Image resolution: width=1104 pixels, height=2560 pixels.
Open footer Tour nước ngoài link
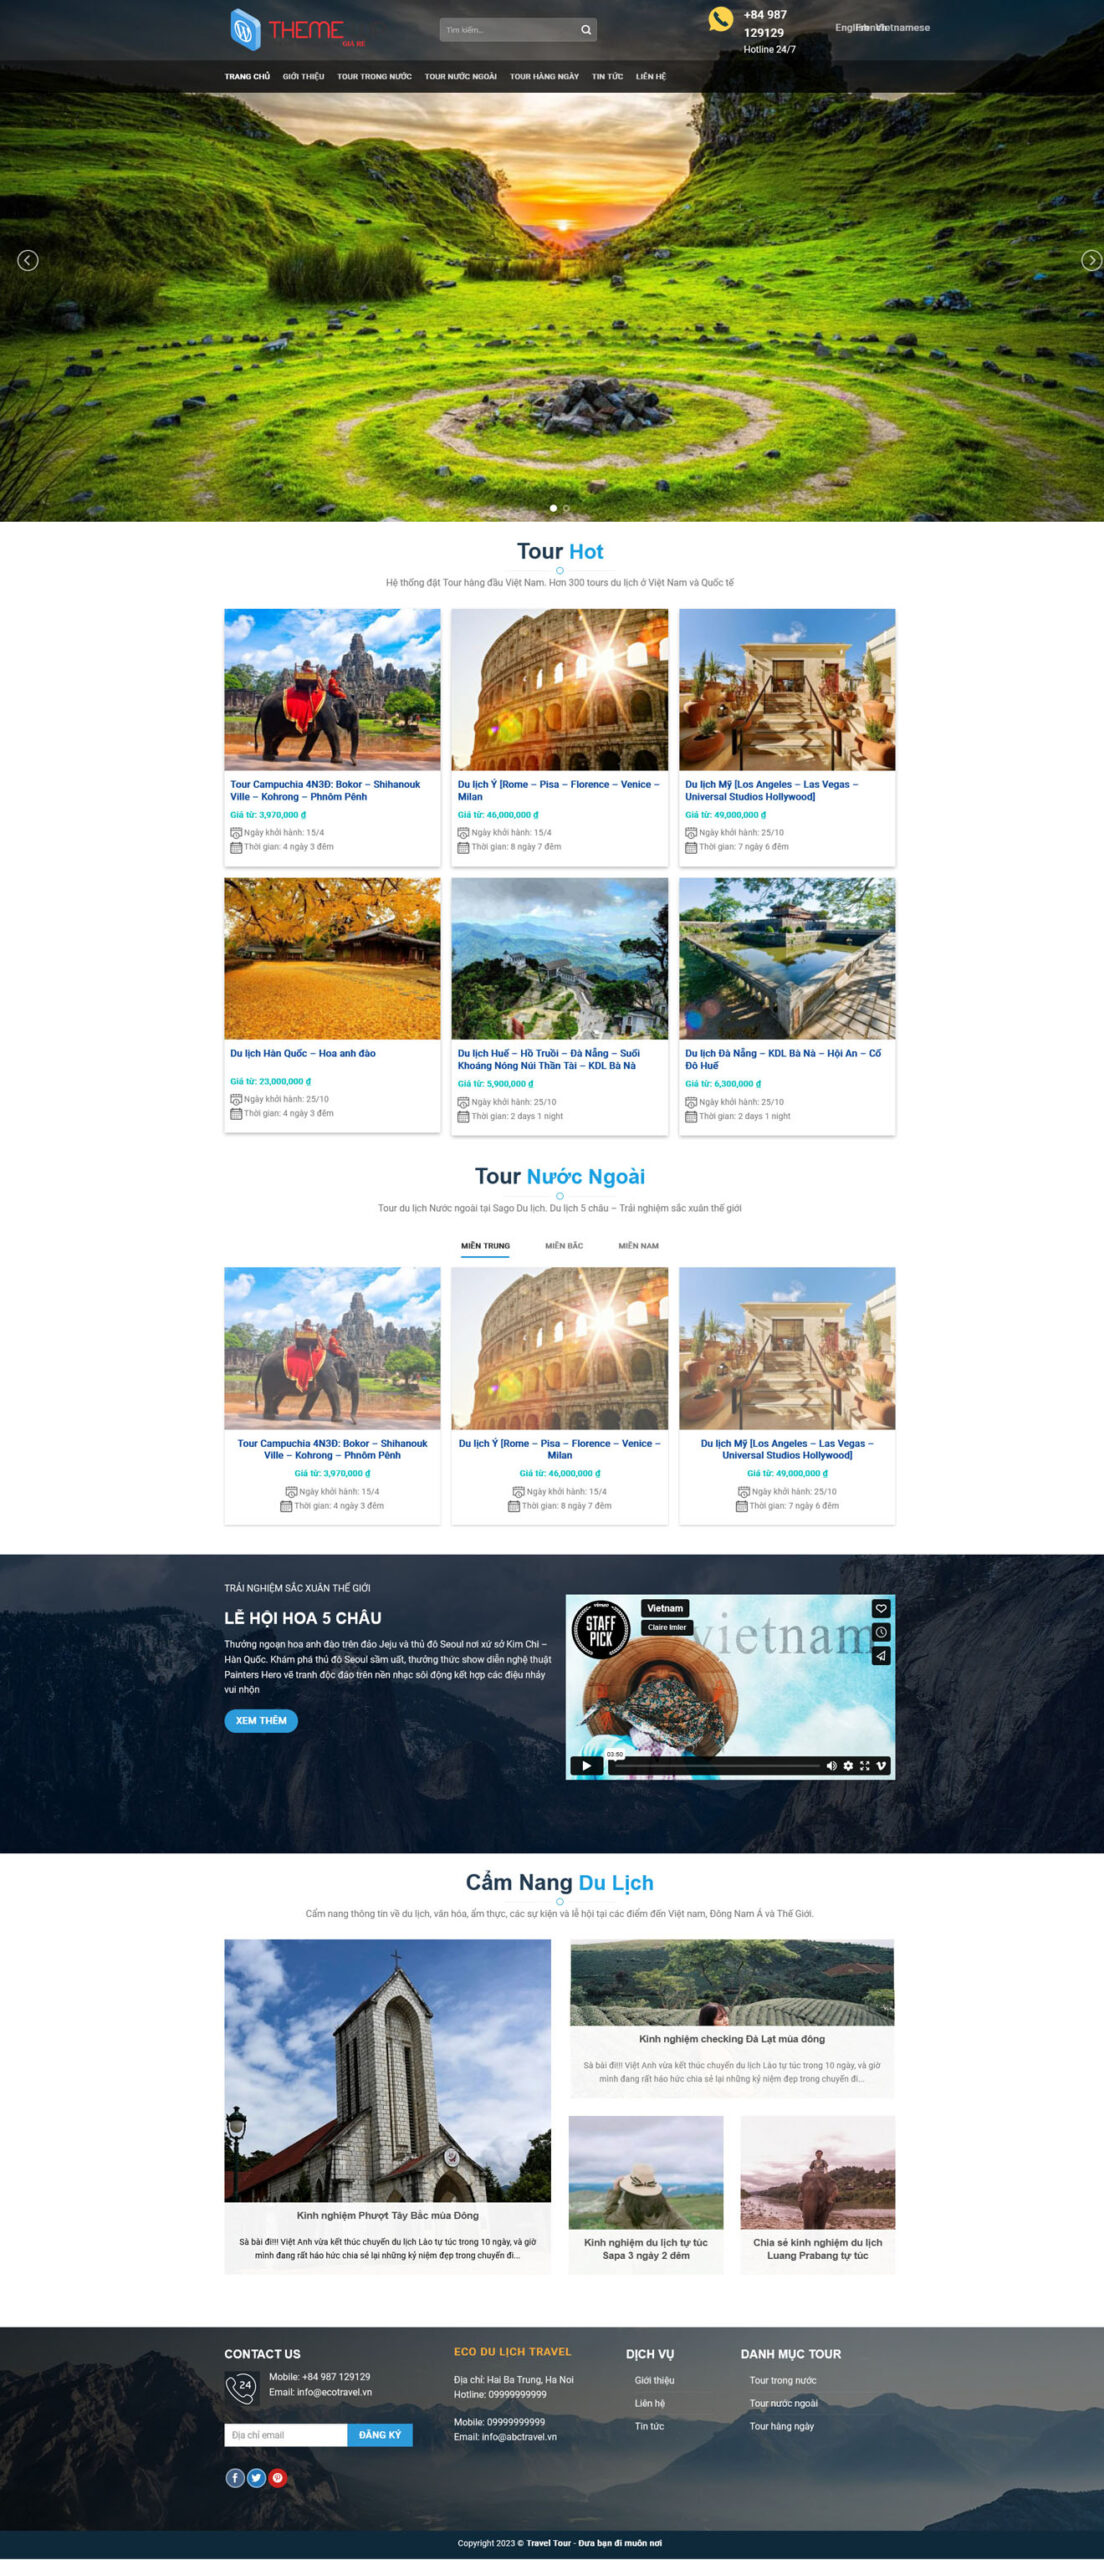[x=784, y=2403]
